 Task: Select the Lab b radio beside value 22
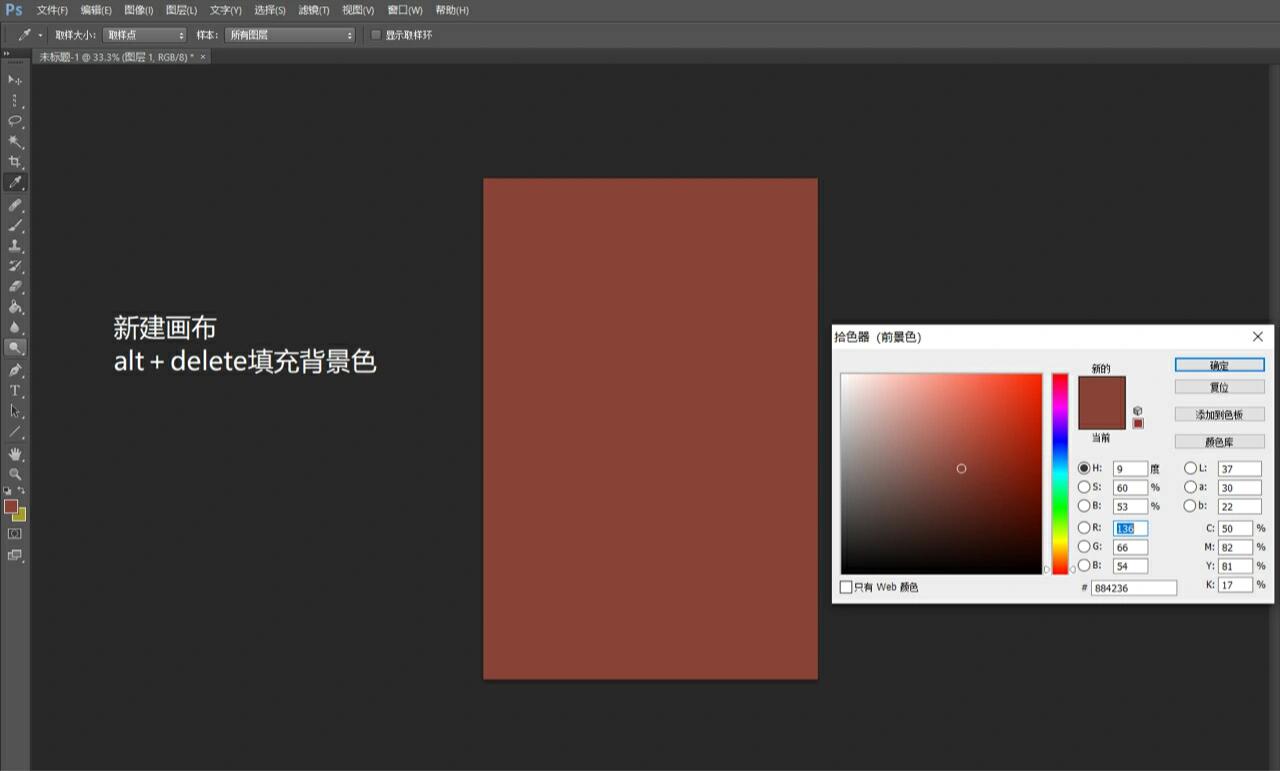[1190, 506]
